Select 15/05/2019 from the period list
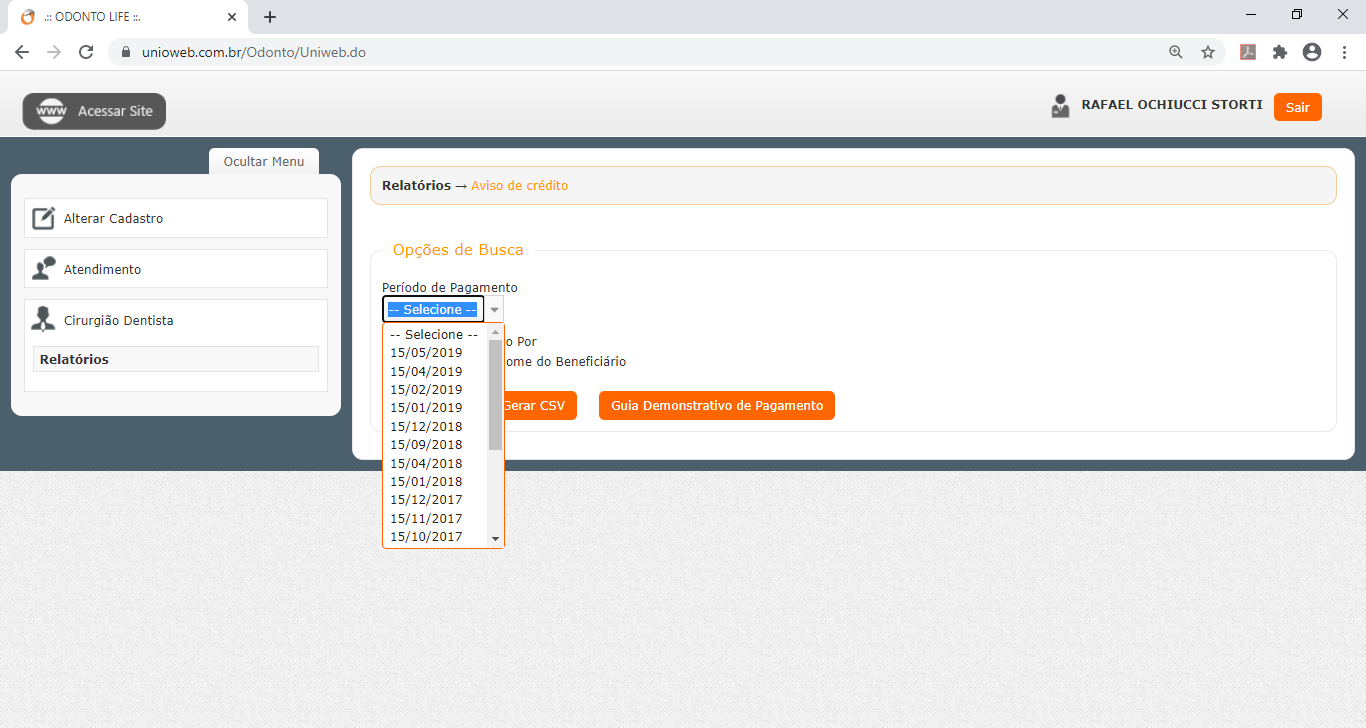Viewport: 1366px width, 728px height. [426, 353]
